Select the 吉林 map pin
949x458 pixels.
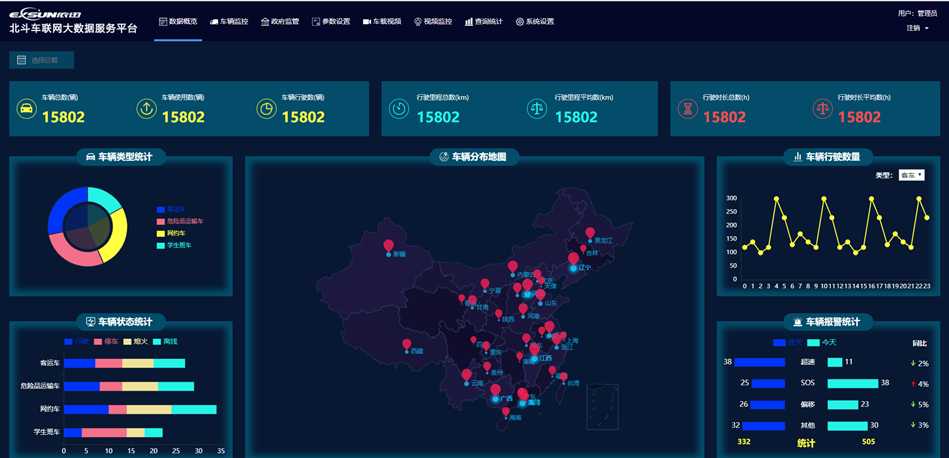pos(583,248)
